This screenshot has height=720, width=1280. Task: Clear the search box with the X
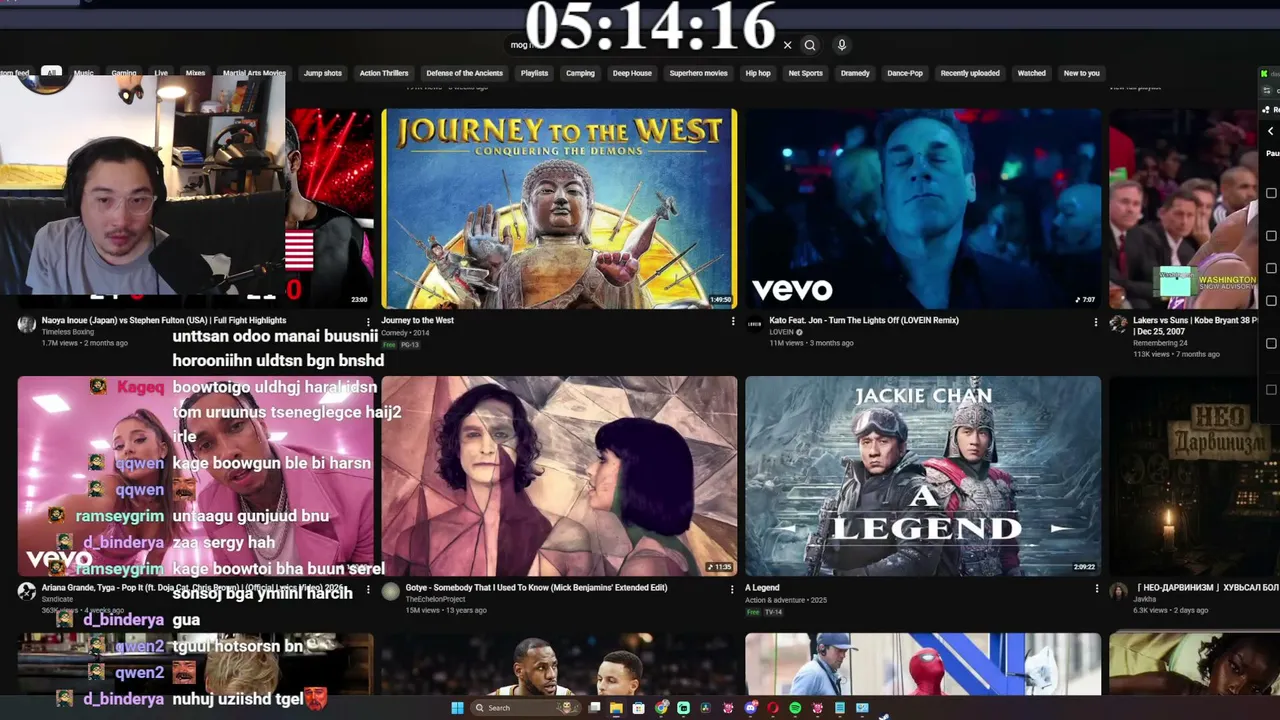tap(787, 45)
